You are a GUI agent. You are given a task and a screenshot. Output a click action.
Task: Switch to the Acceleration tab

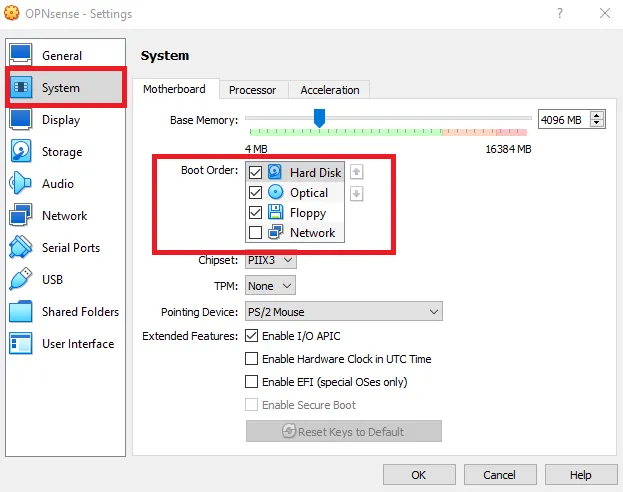point(330,90)
